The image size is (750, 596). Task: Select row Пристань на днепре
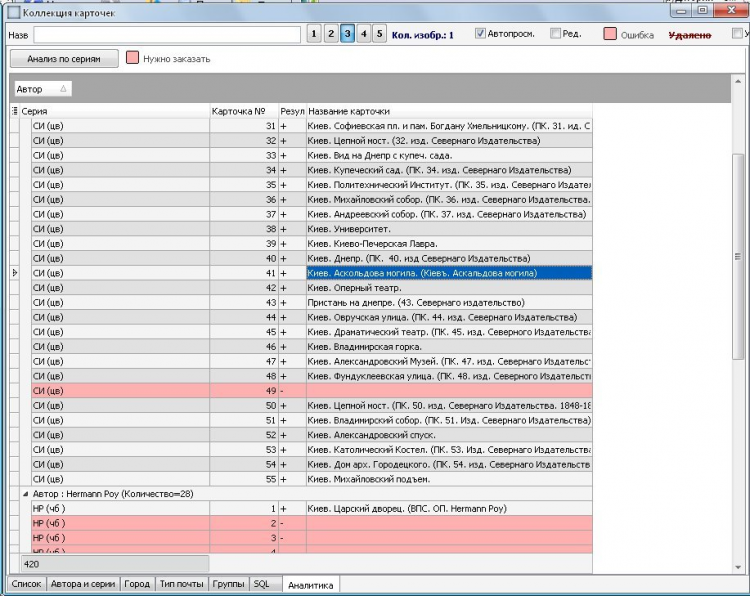[x=312, y=303]
